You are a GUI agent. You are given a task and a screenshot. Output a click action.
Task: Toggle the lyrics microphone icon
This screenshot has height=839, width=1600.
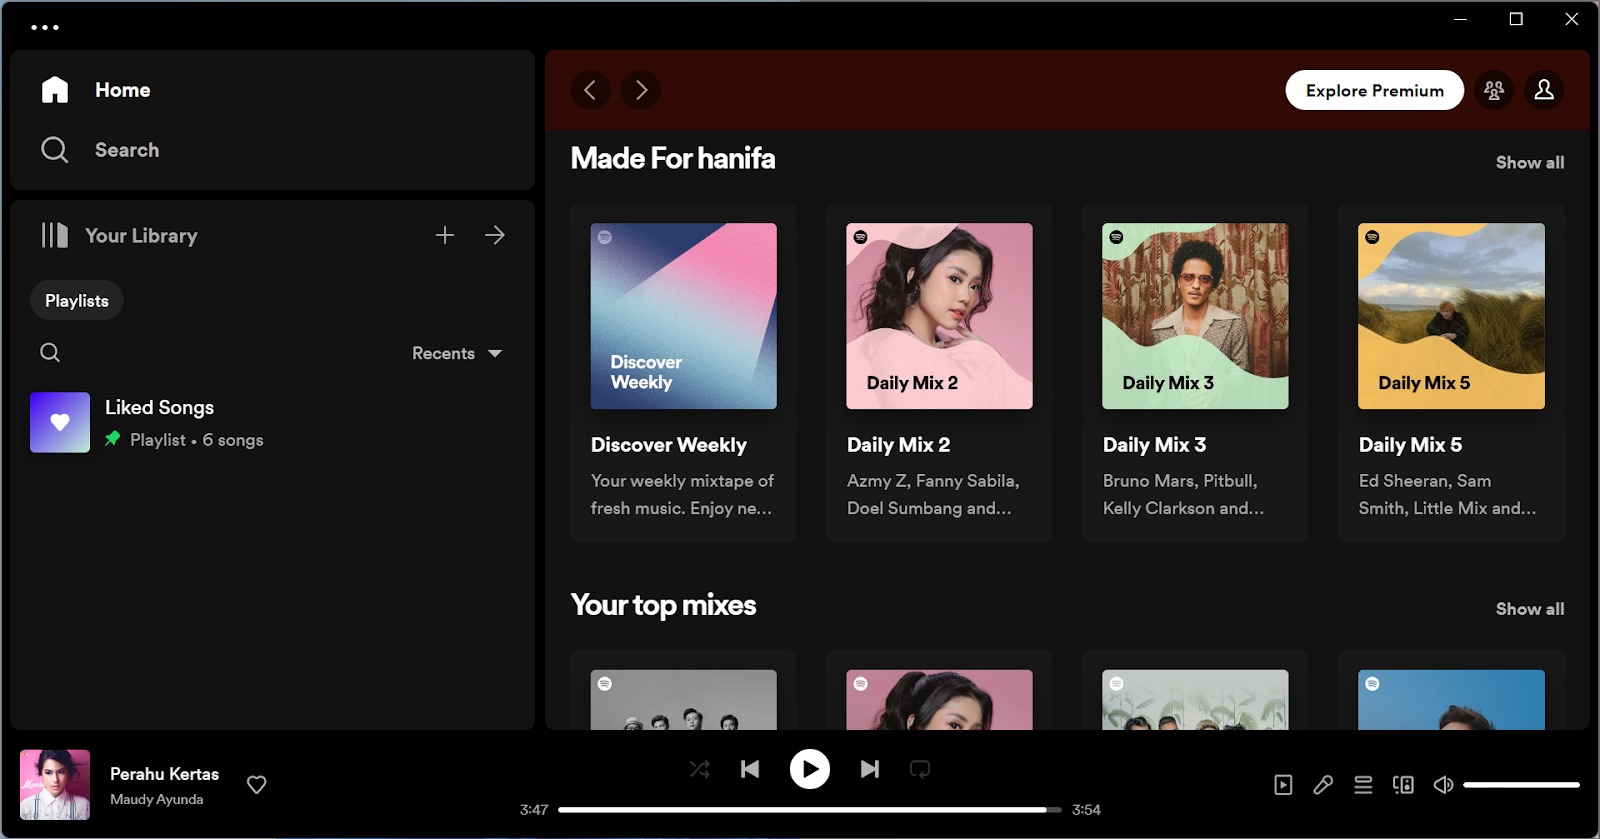1323,785
